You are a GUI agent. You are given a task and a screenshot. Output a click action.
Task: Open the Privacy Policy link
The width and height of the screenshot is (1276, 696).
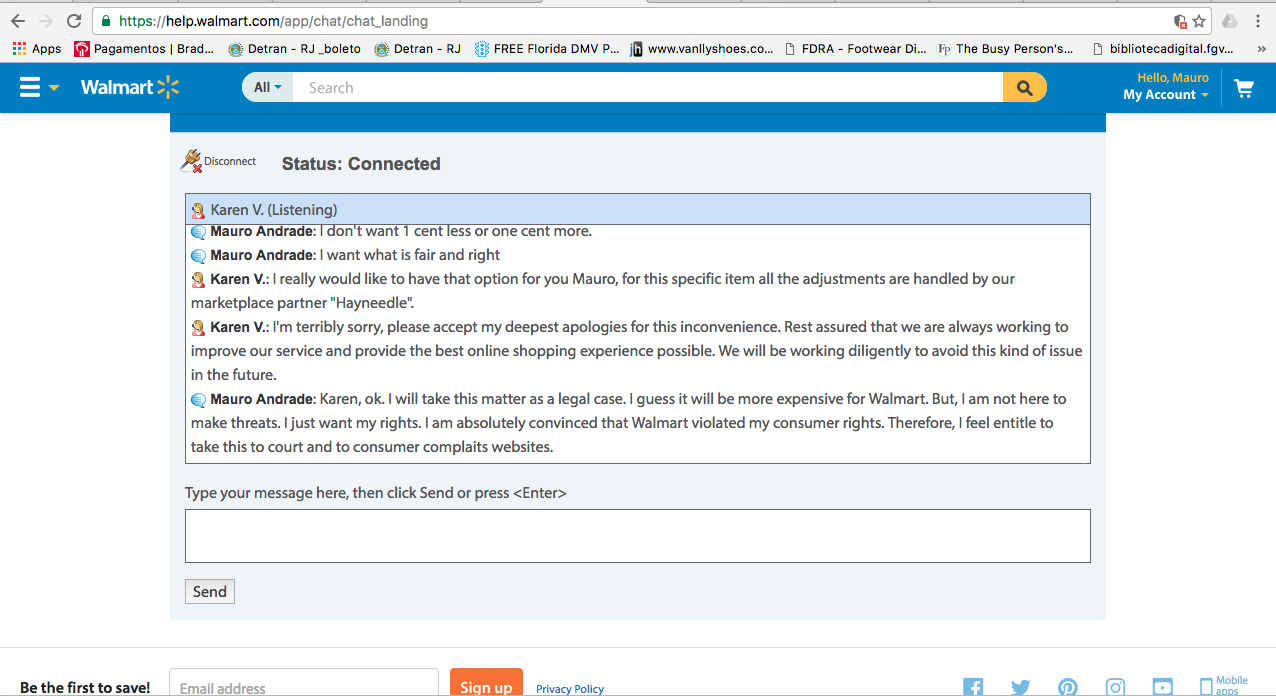click(x=569, y=688)
